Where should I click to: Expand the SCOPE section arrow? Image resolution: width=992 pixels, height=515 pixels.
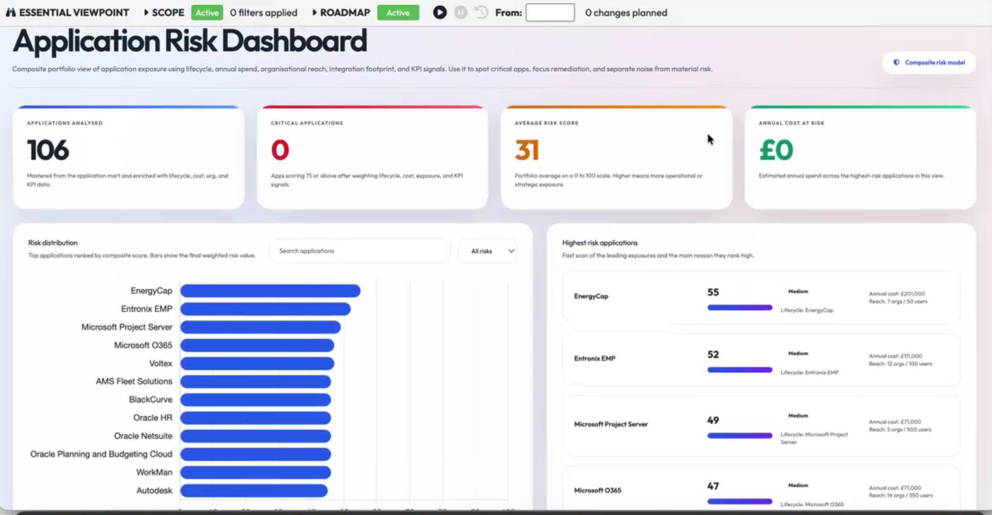(146, 13)
